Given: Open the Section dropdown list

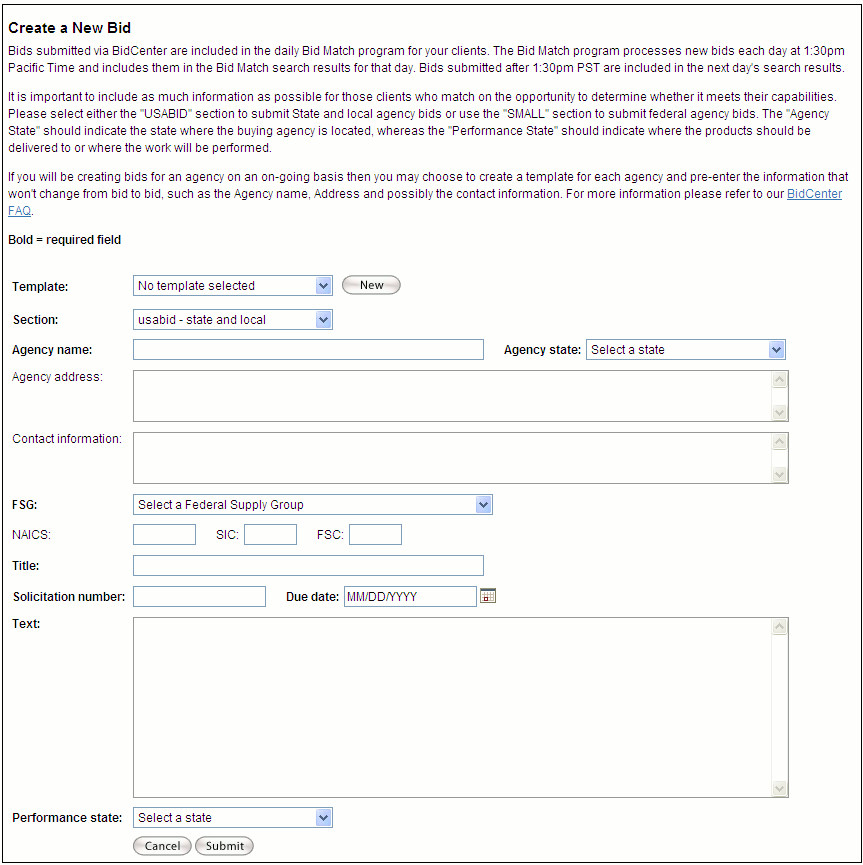Looking at the screenshot, I should 232,320.
